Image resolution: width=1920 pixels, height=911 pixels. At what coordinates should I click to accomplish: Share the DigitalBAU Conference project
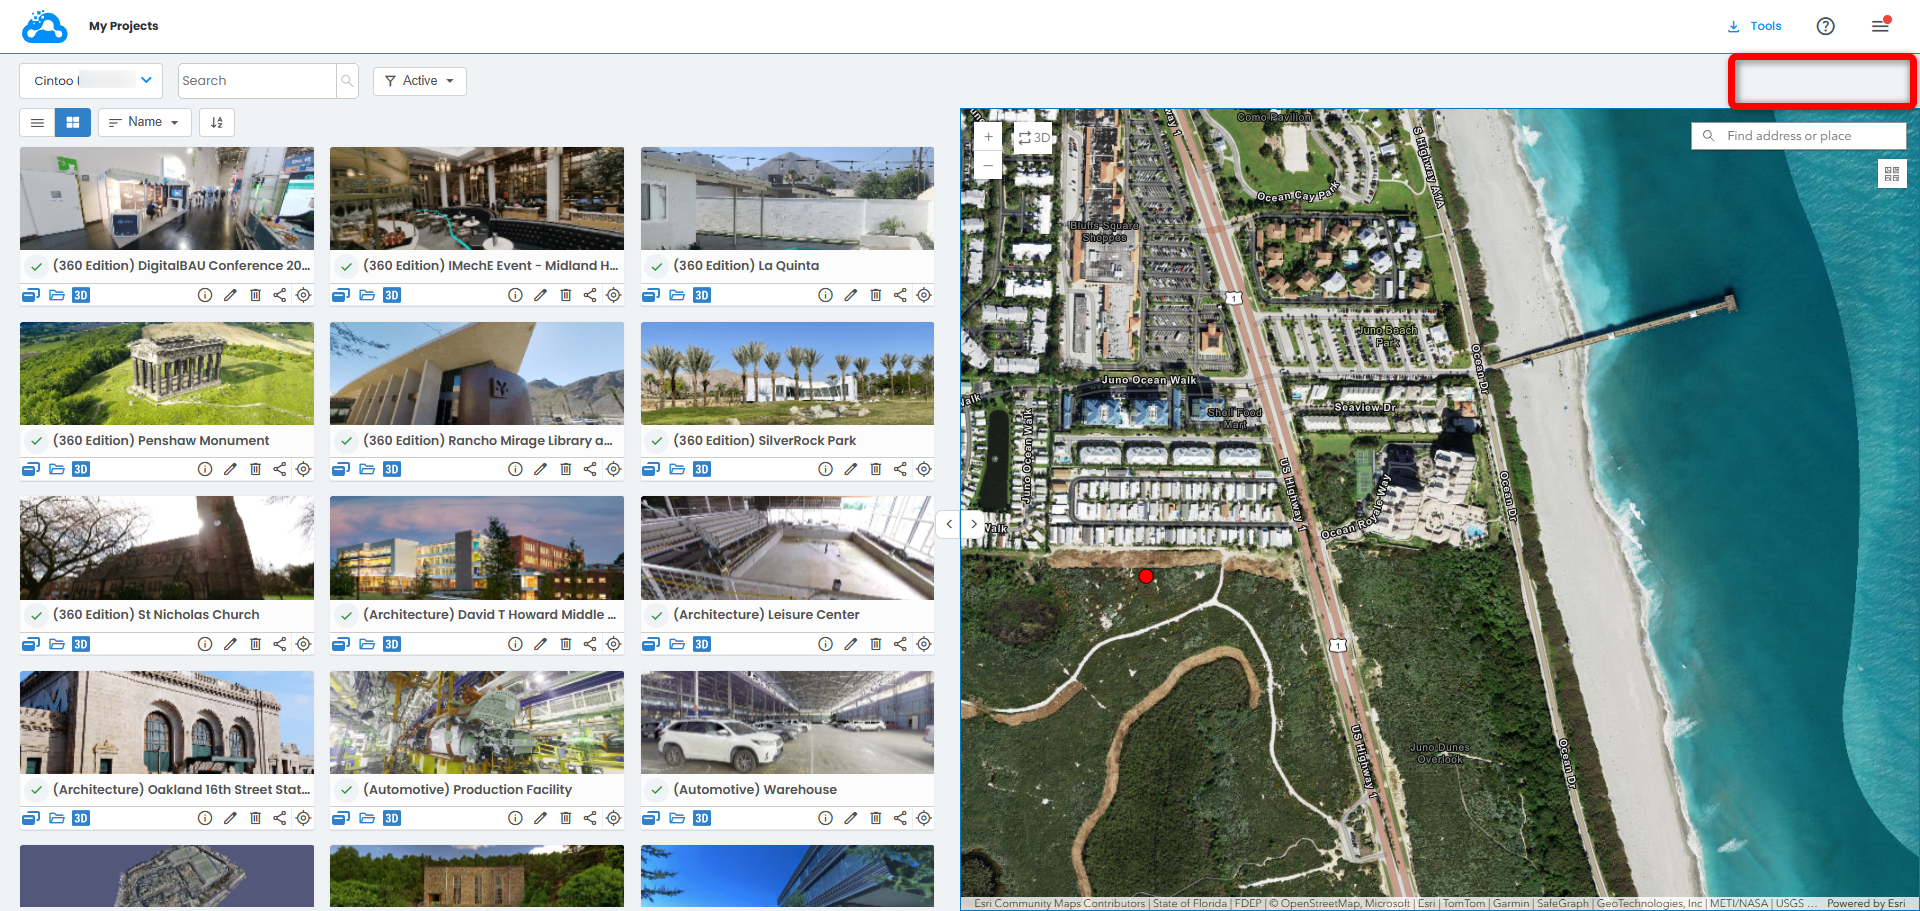[x=280, y=295]
